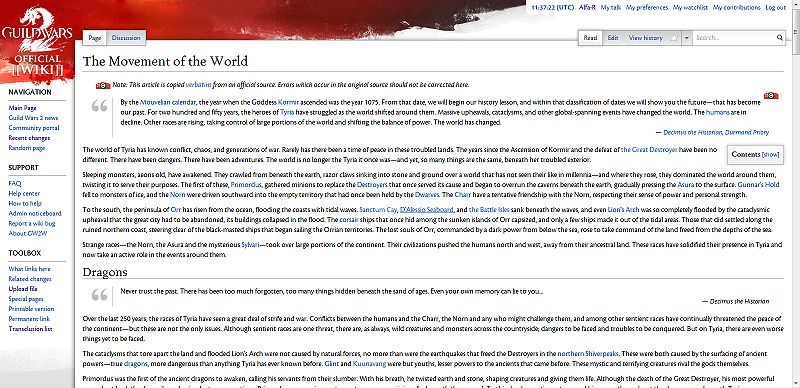Open the FAQ link
This screenshot has height=388, width=800.
pos(15,183)
